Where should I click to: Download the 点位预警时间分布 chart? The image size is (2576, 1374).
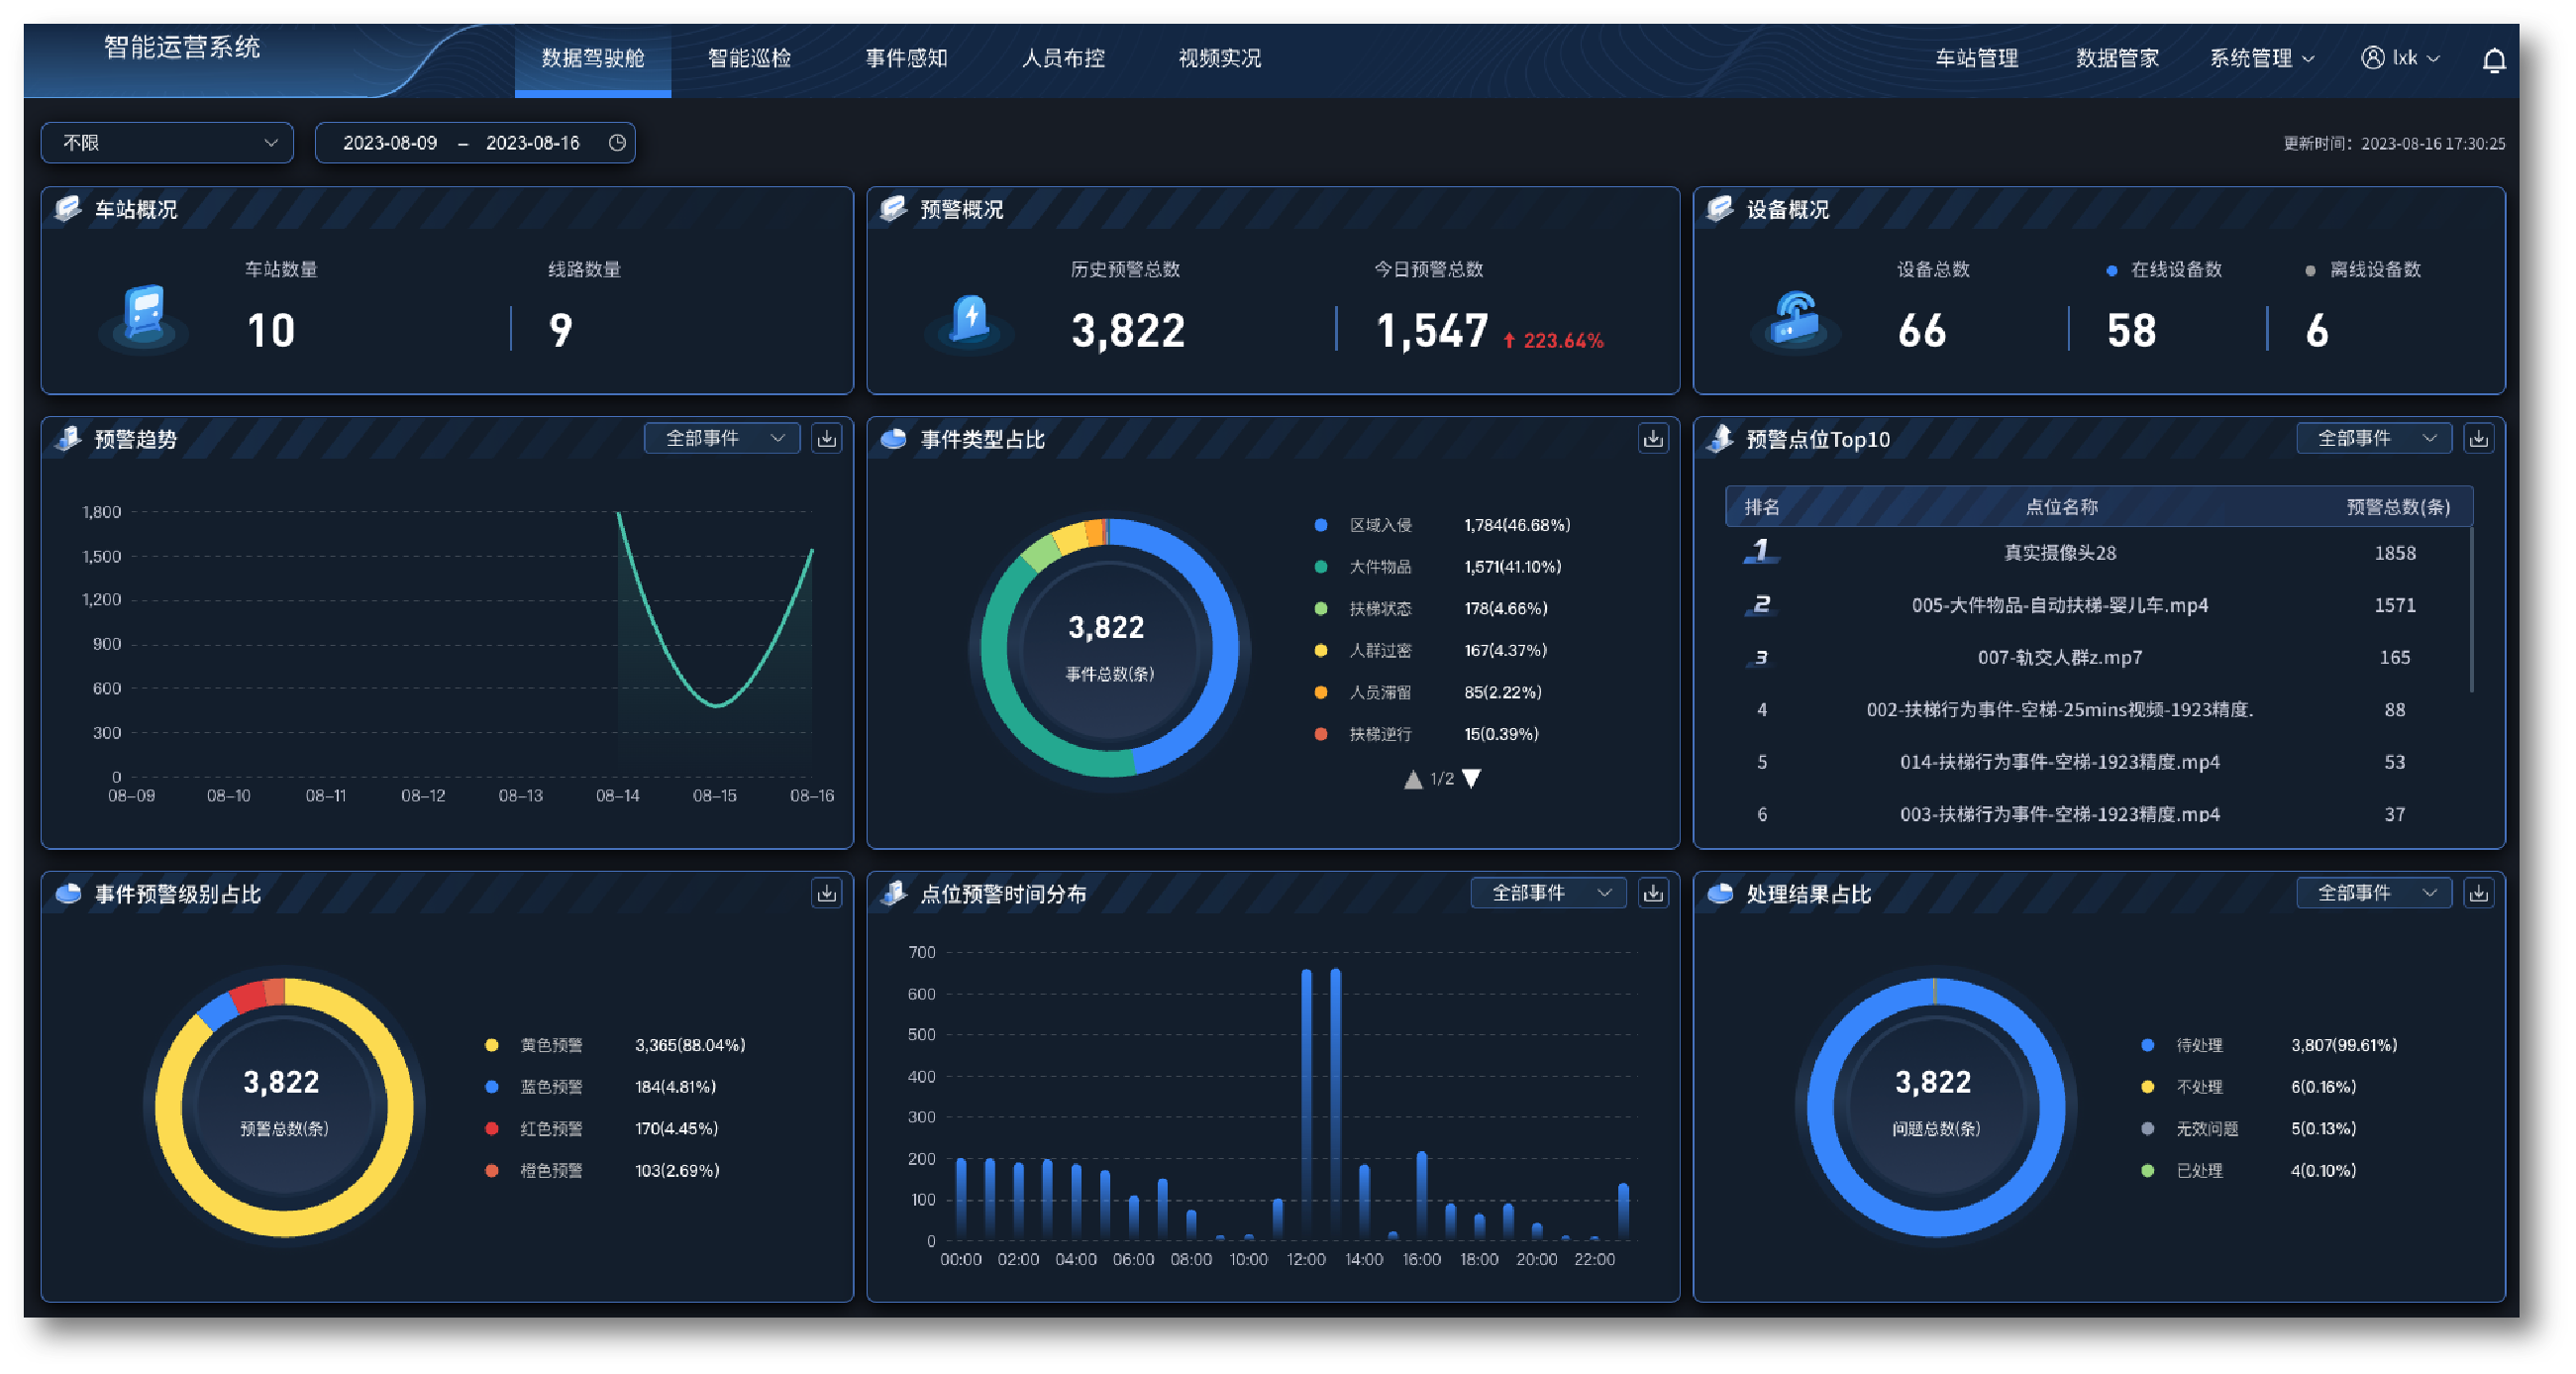click(1652, 893)
